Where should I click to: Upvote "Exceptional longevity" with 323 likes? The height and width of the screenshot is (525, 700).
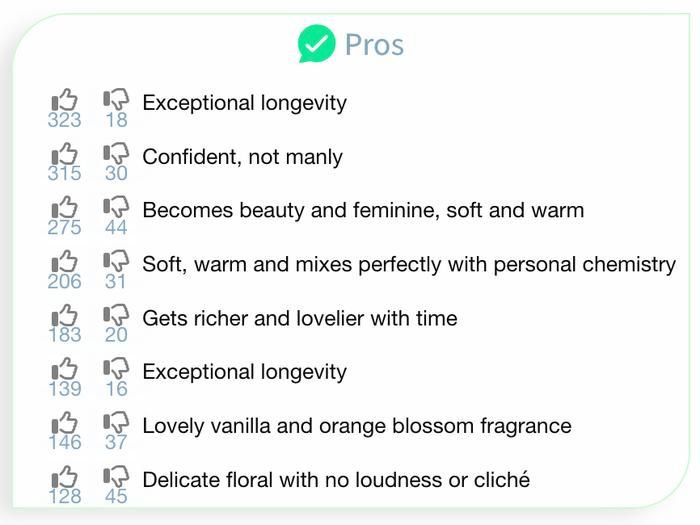pos(65,100)
